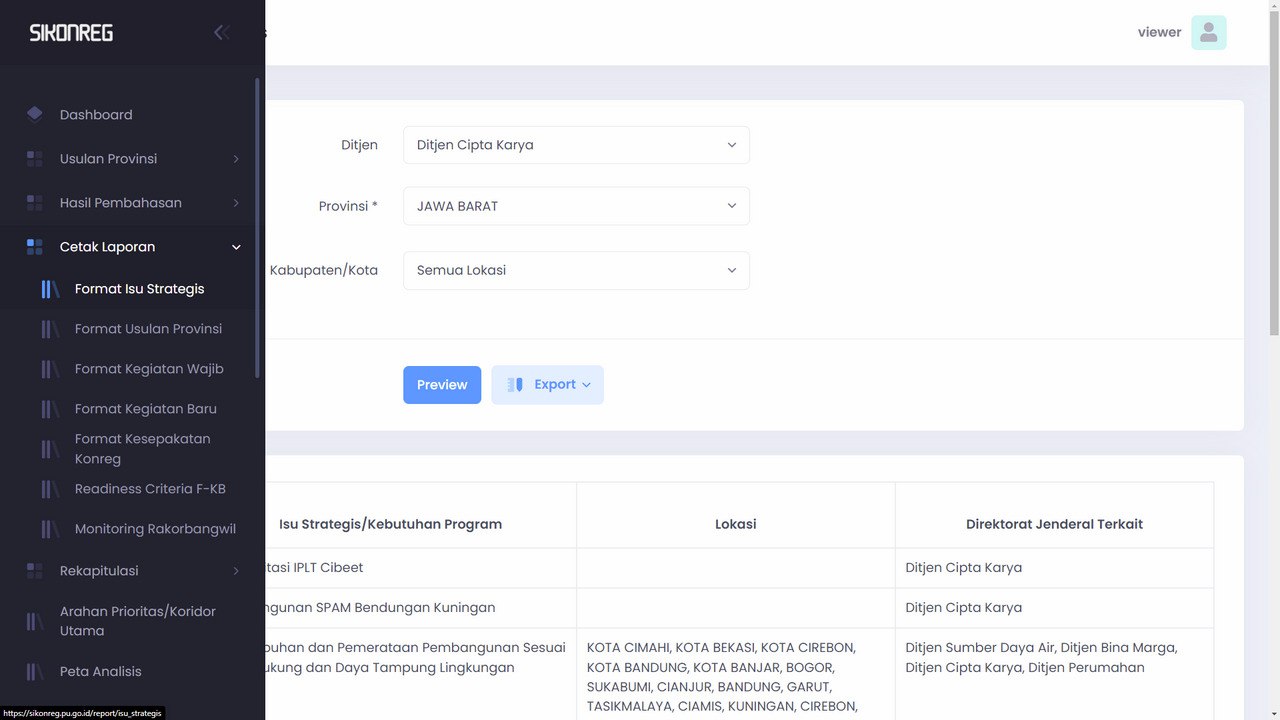Click the Rekapitulasi grid icon

click(x=35, y=571)
